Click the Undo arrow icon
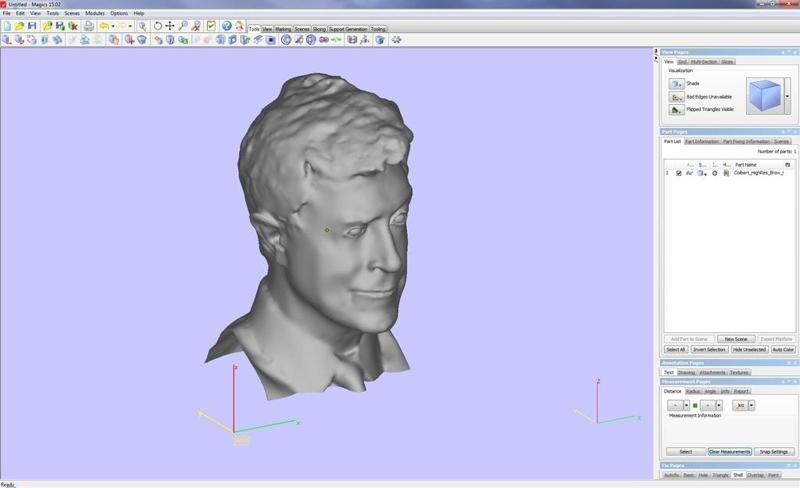This screenshot has height=488, width=800. (104, 26)
